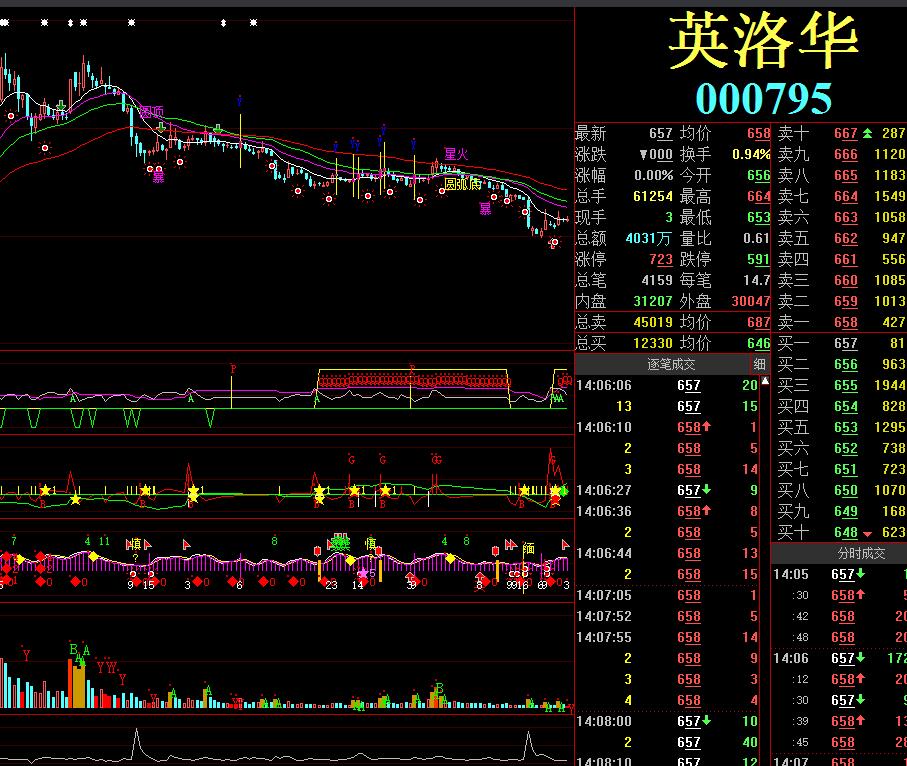Click the 星火 signal label on the chart
Image resolution: width=907 pixels, height=766 pixels.
tap(456, 154)
